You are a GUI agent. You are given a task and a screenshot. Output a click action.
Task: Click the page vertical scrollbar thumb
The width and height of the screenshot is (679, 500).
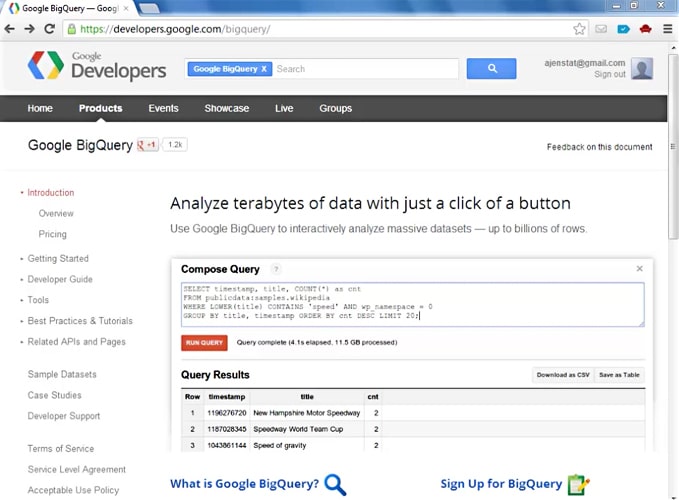(x=673, y=145)
